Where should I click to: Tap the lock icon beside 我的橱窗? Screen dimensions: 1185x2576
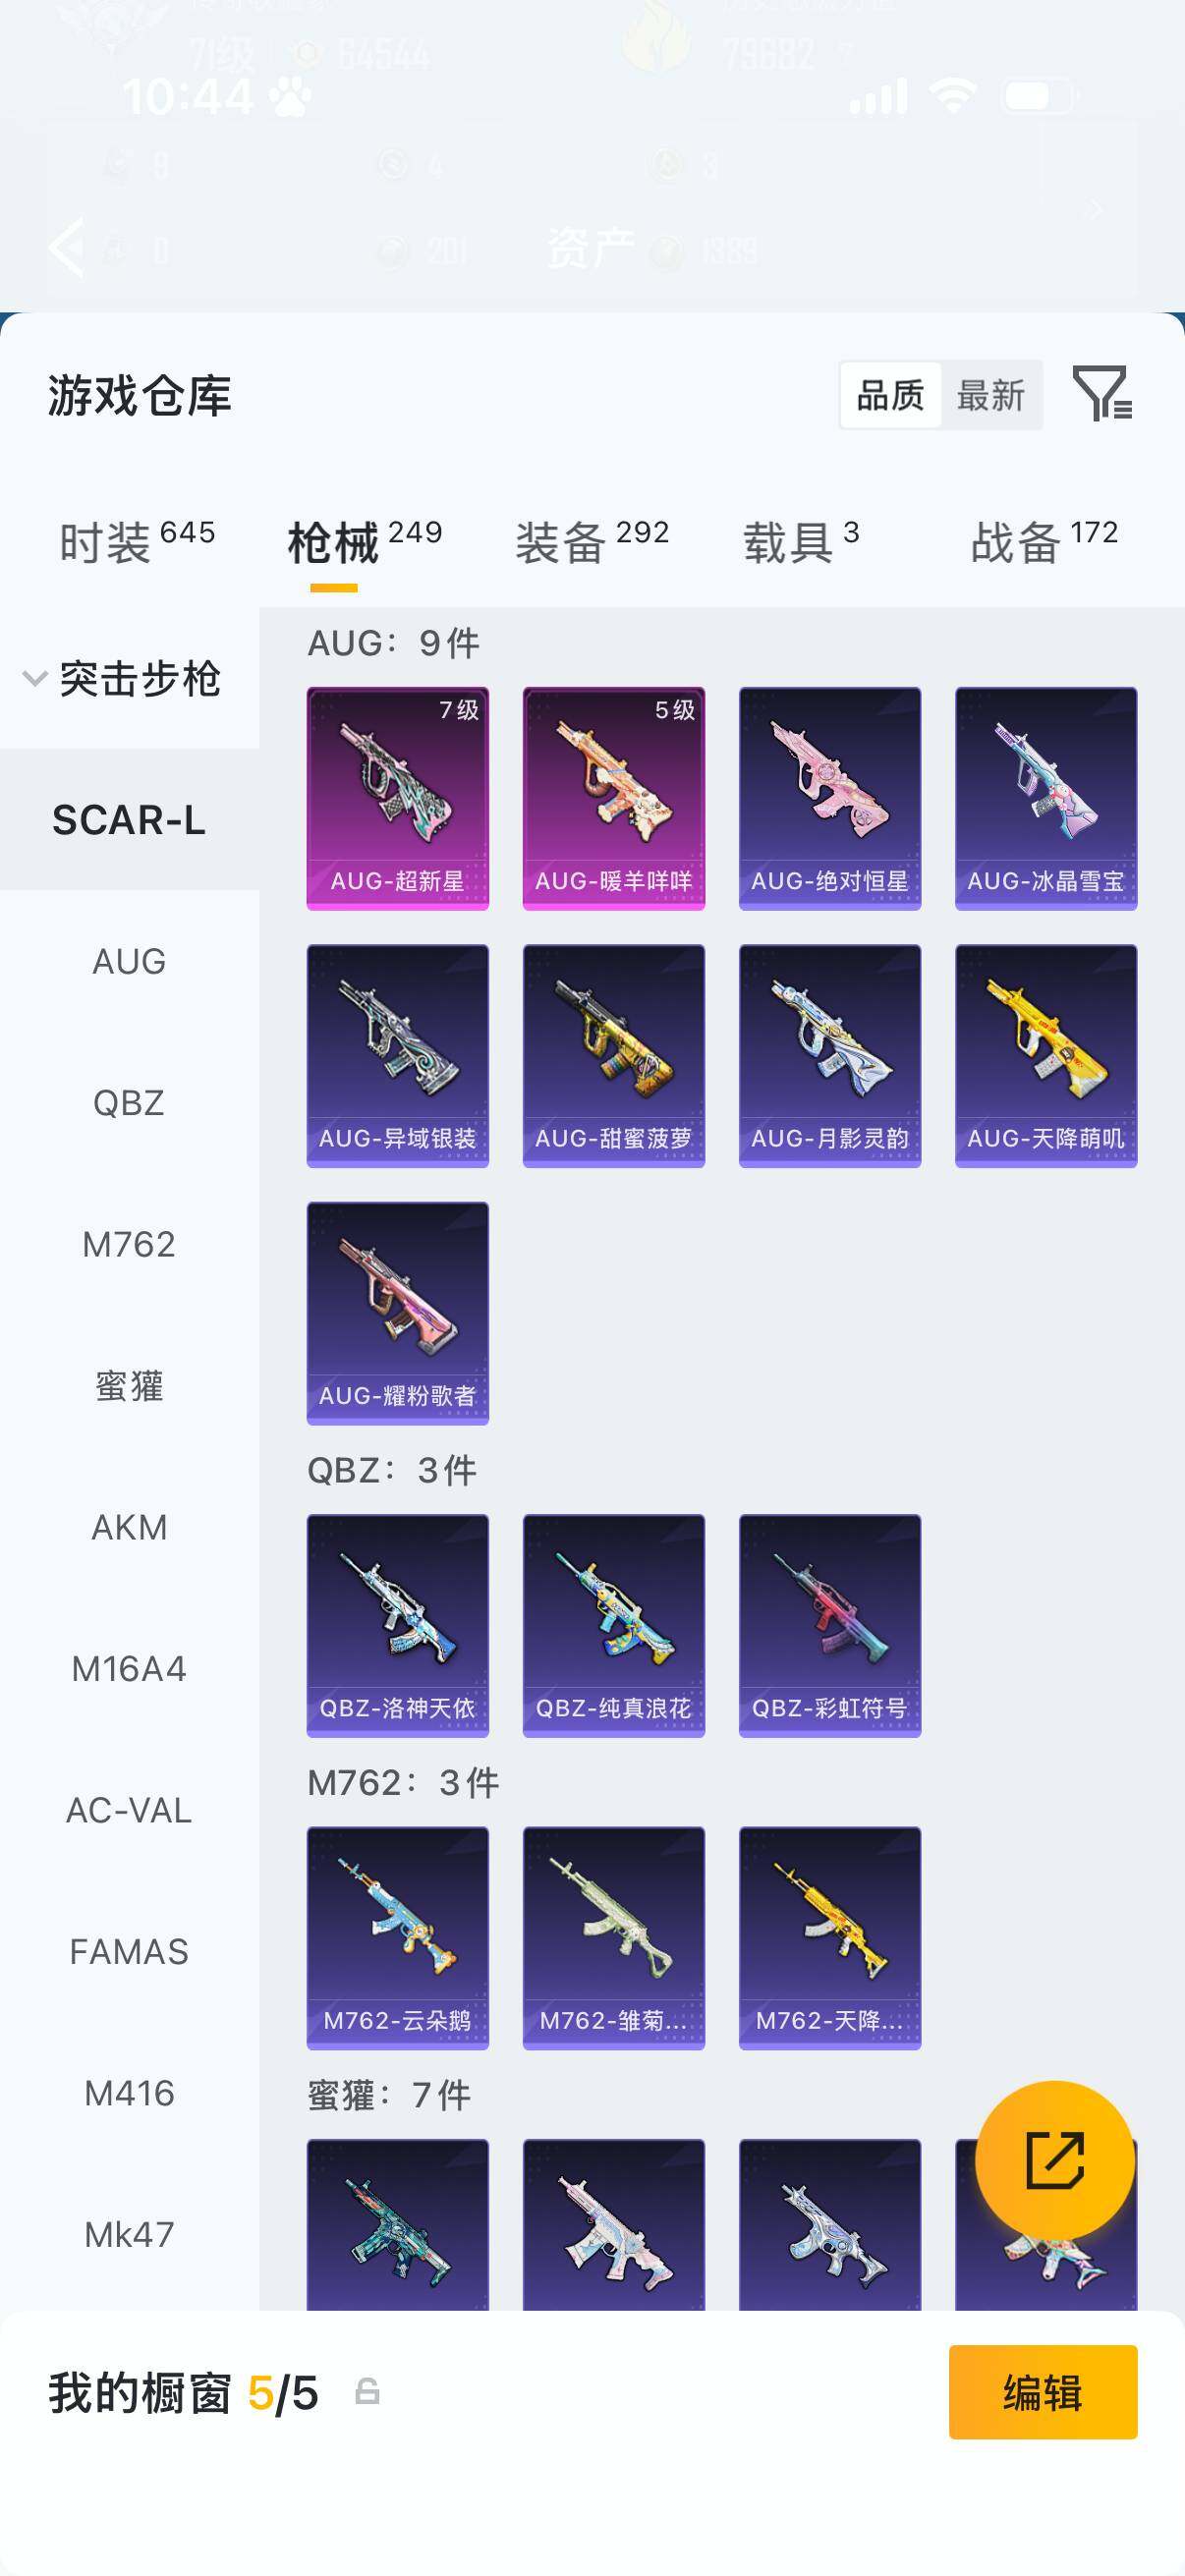[367, 2392]
